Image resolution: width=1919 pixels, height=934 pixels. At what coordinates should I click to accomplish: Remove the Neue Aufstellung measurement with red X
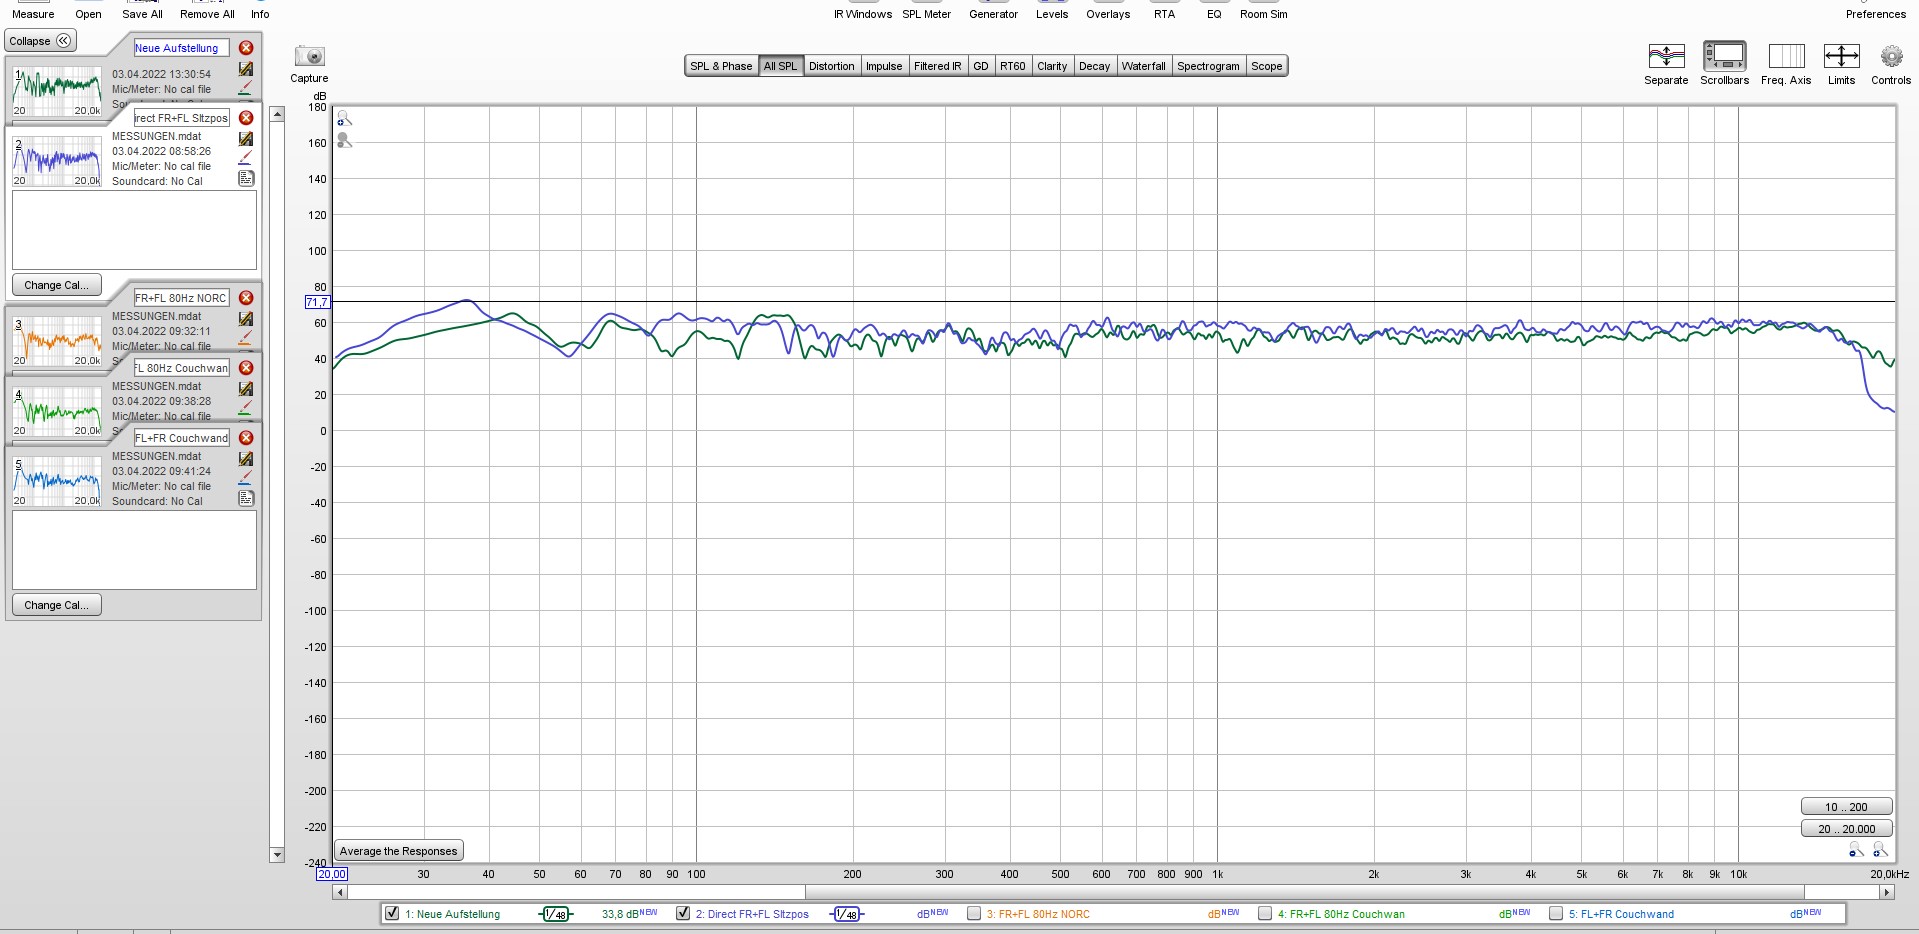click(246, 48)
